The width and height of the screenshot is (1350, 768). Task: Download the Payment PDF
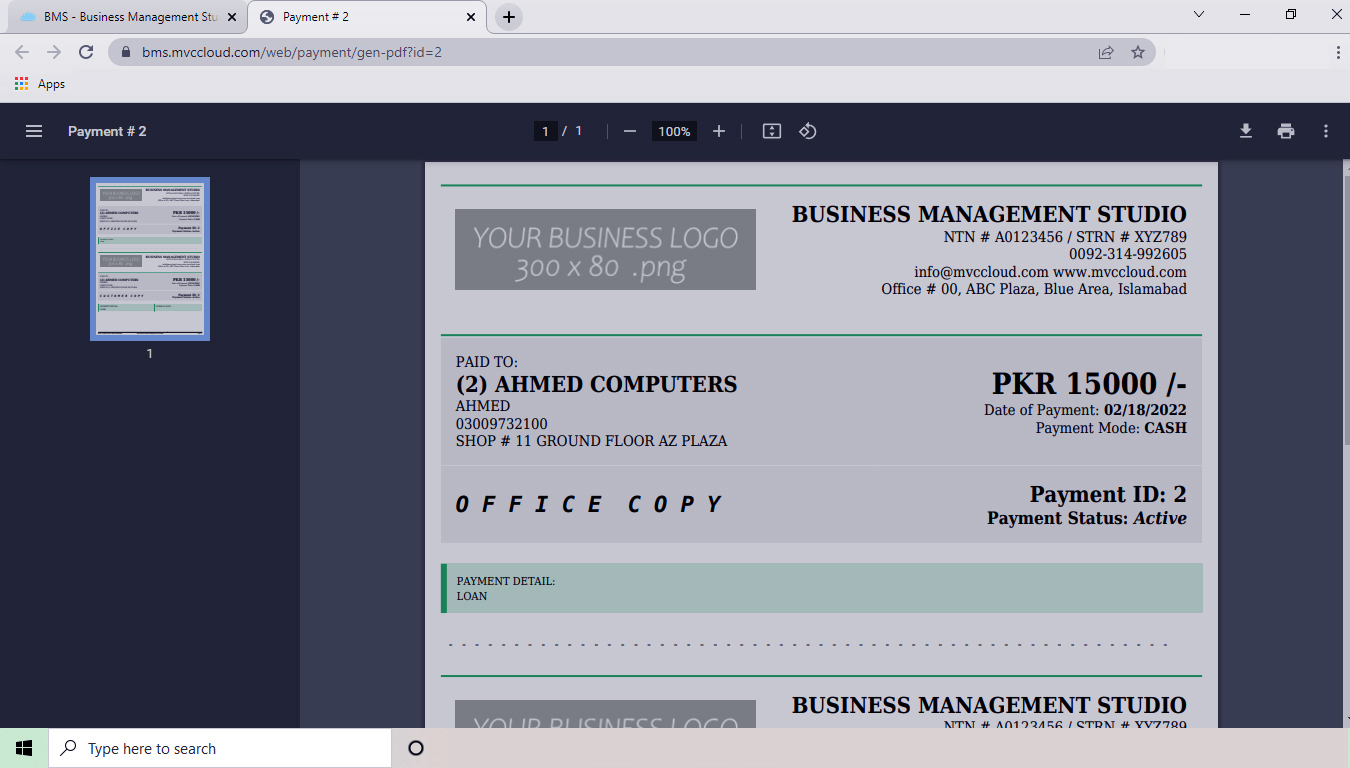1246,131
